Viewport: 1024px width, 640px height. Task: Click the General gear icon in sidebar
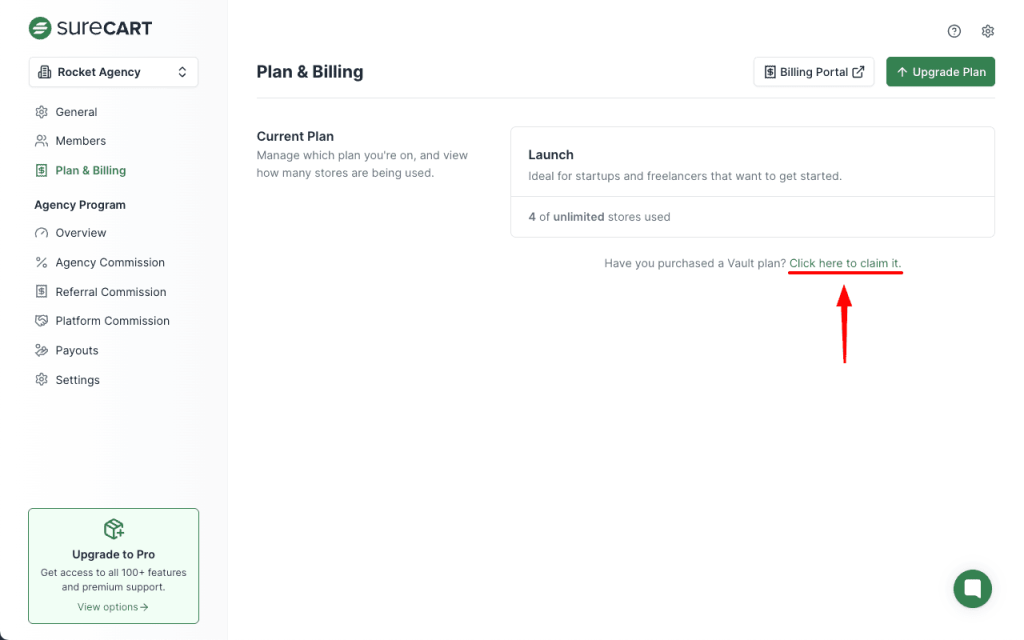click(41, 112)
